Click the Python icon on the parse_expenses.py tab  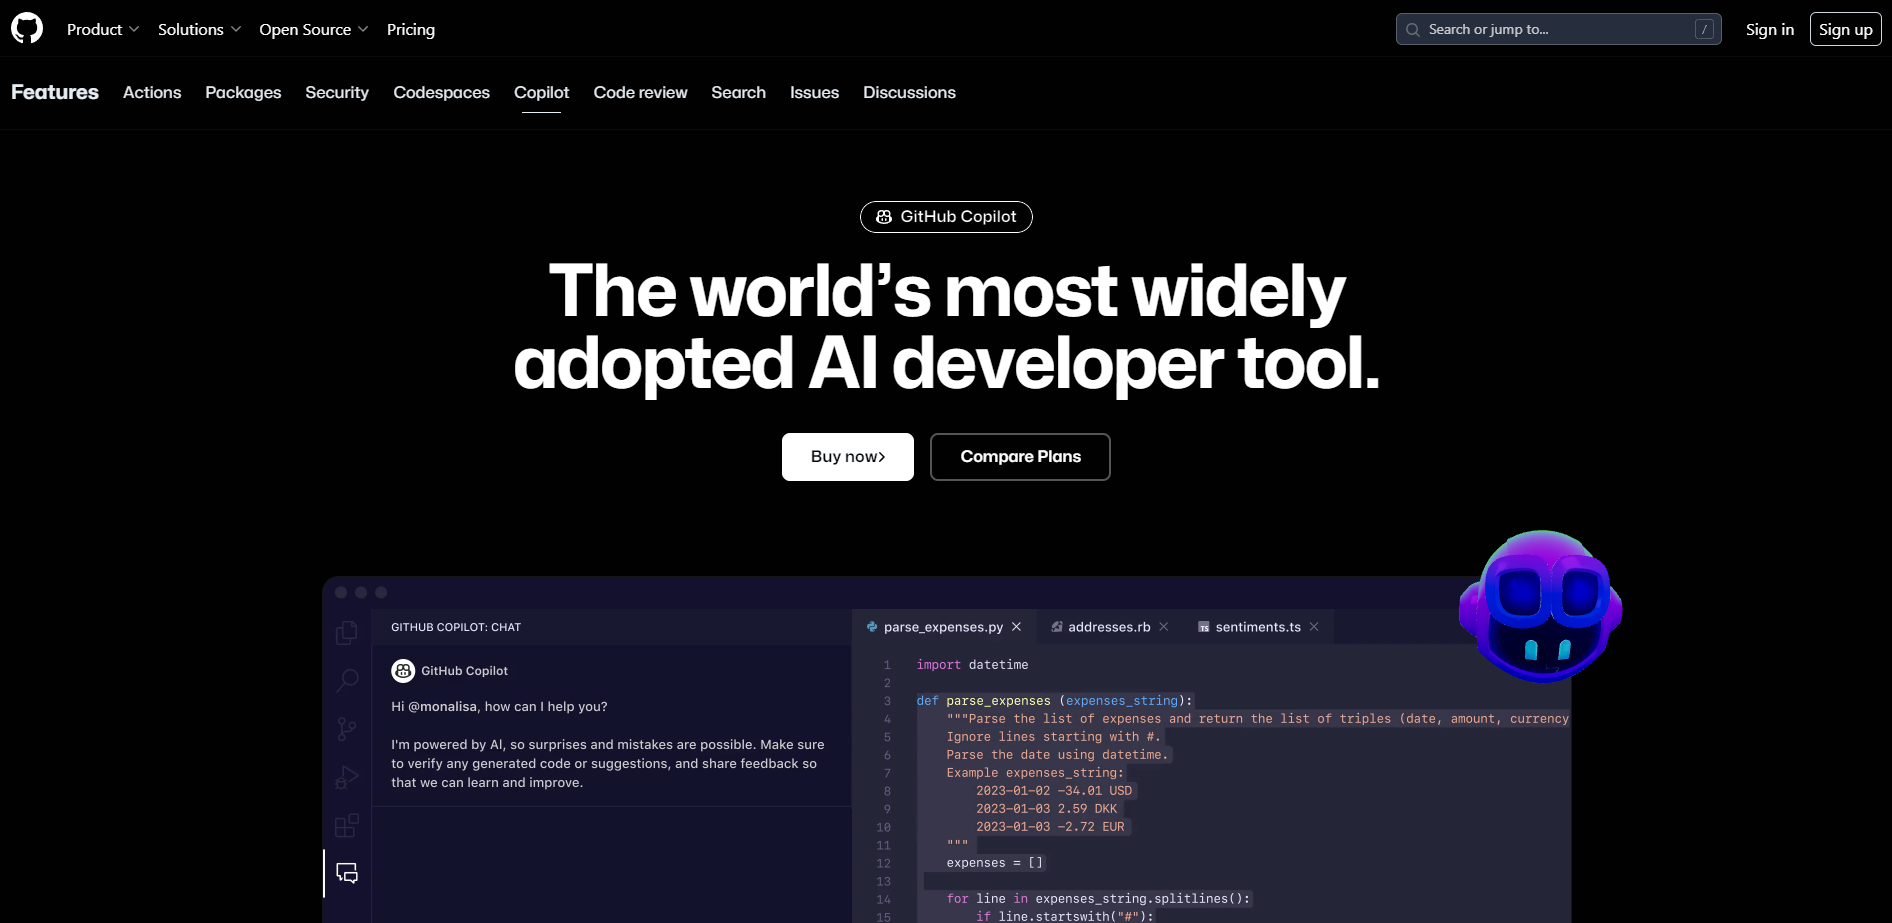[872, 626]
